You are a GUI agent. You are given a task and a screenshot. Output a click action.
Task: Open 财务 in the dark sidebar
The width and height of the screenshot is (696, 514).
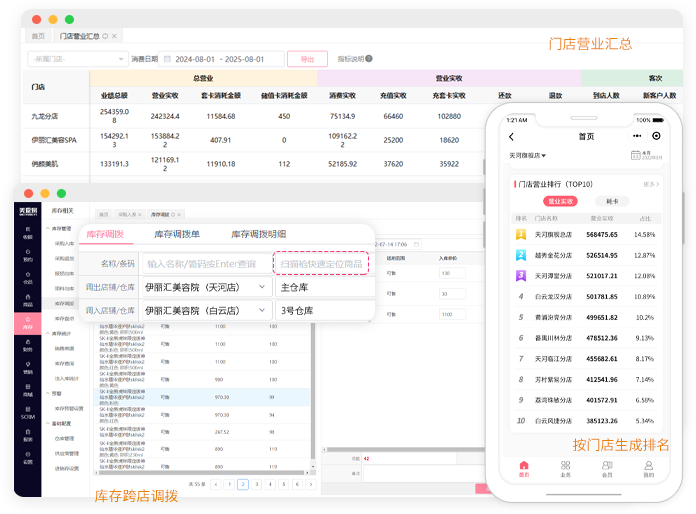(28, 345)
